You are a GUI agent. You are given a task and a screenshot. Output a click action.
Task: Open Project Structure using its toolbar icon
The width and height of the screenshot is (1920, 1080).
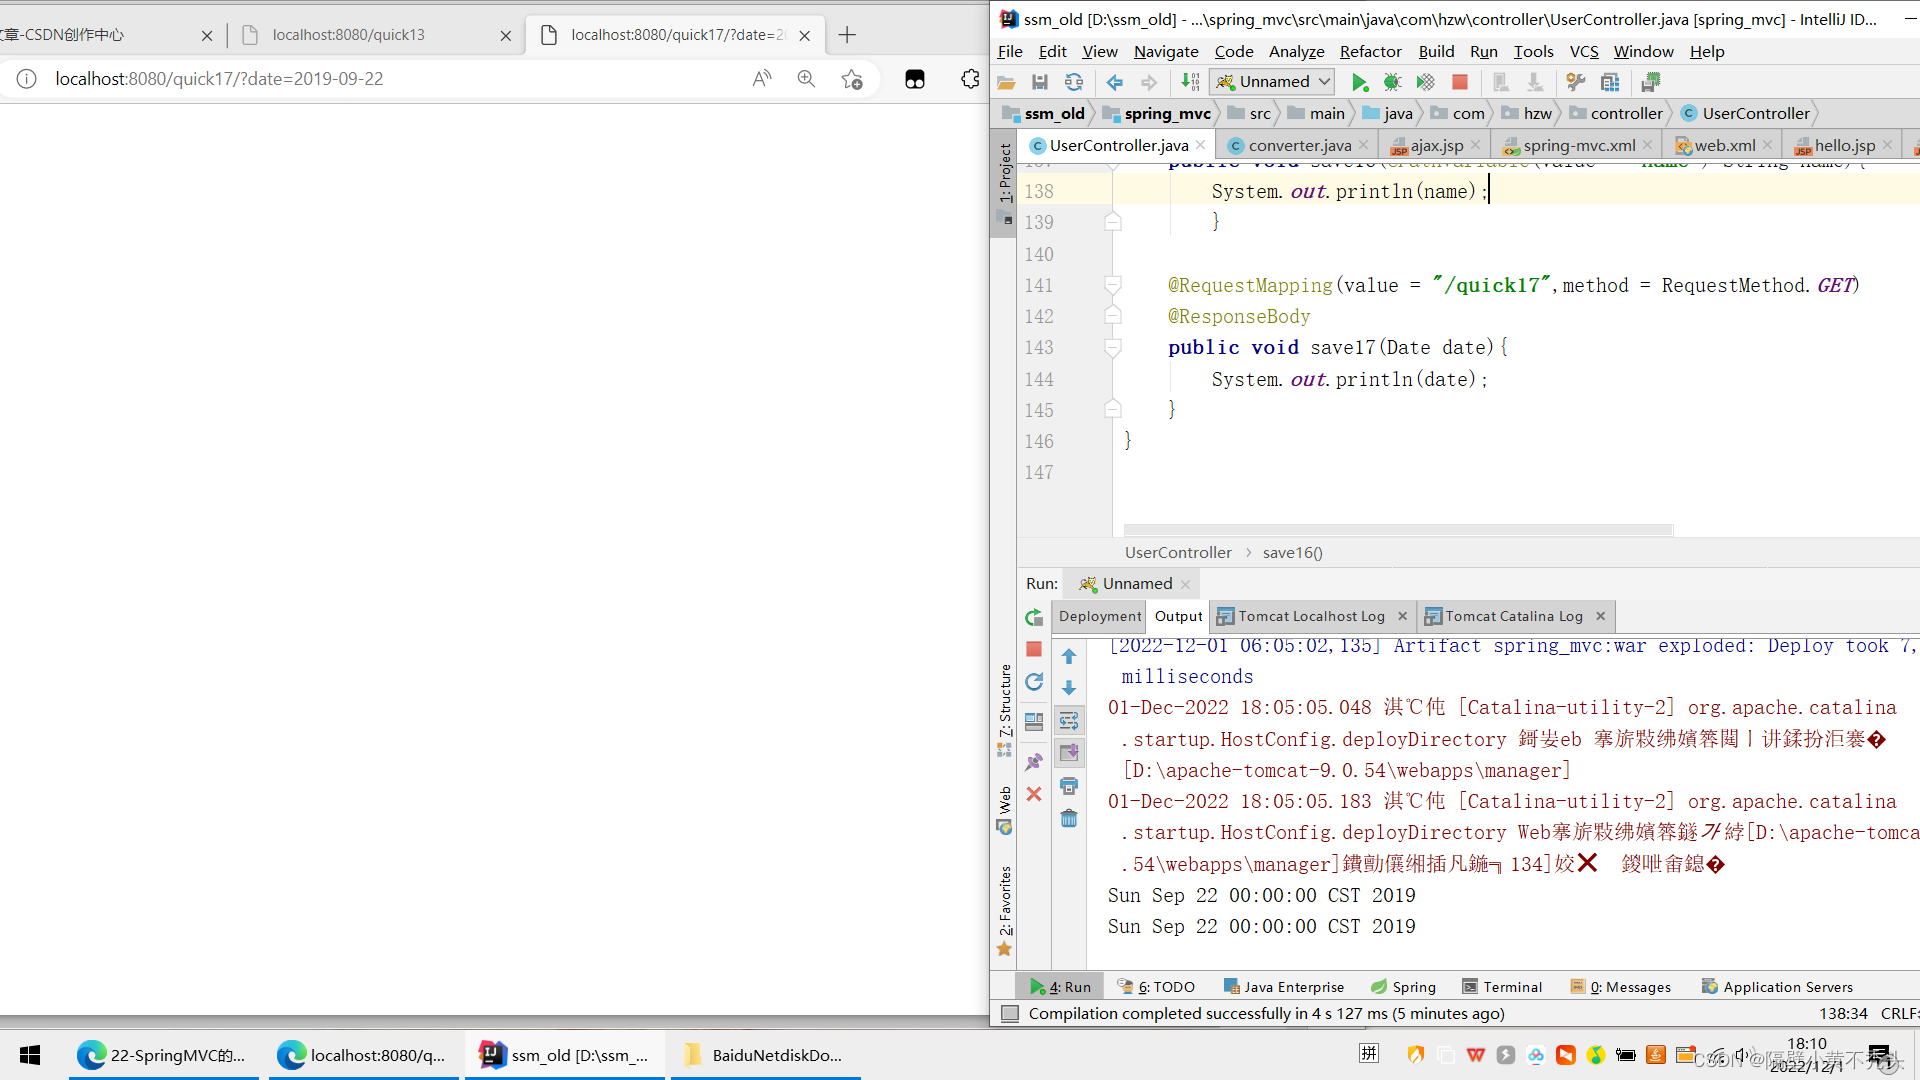point(1609,82)
